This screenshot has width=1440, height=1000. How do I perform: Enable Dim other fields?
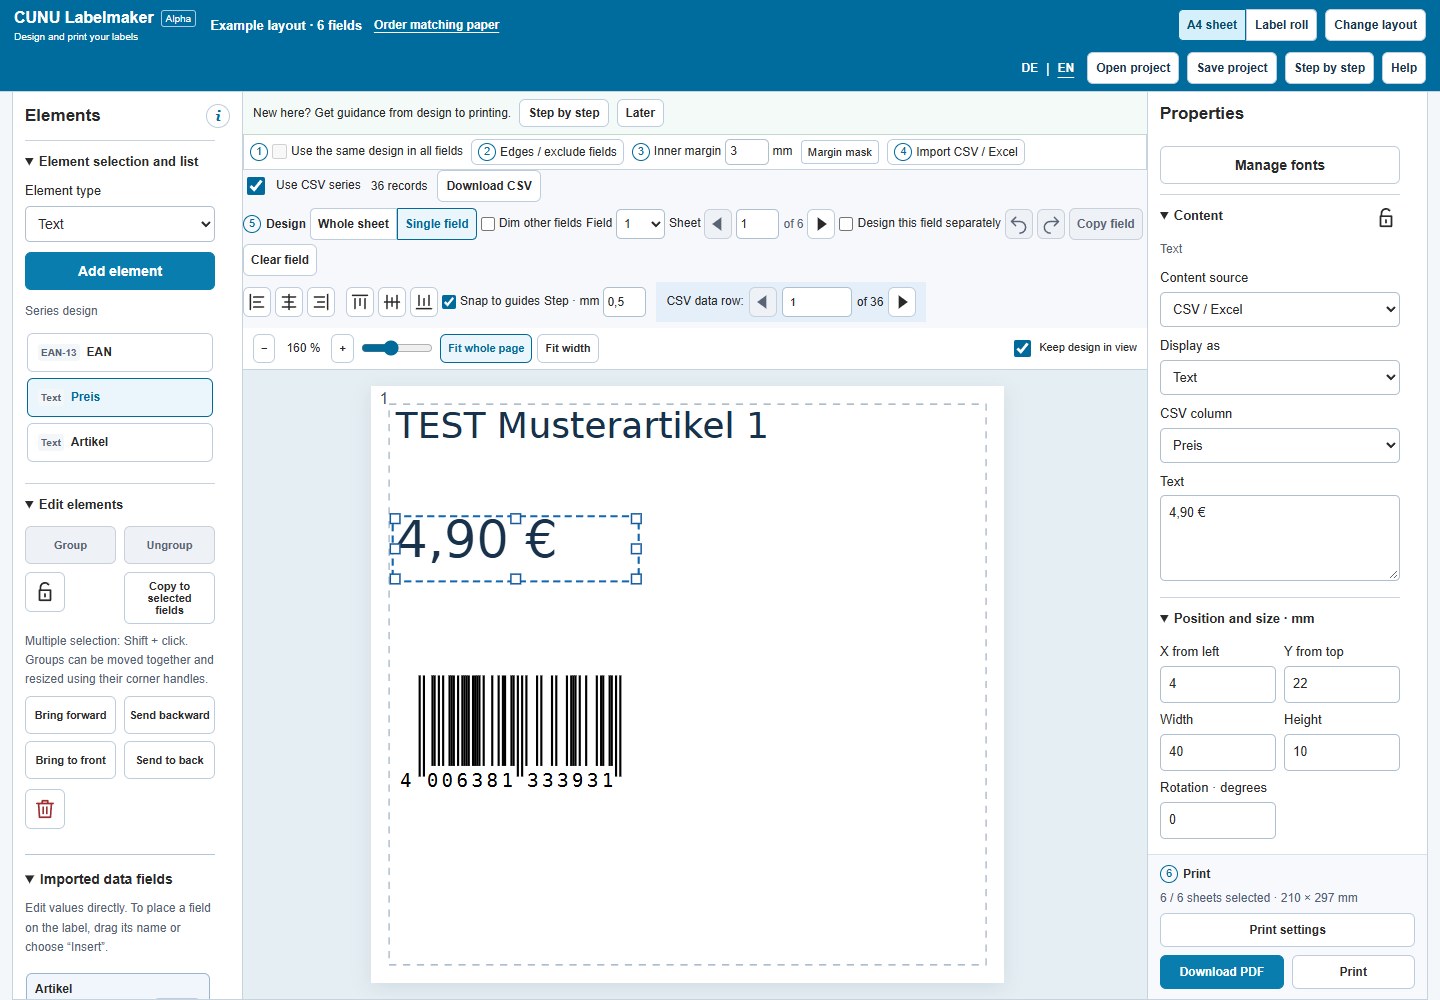(488, 224)
